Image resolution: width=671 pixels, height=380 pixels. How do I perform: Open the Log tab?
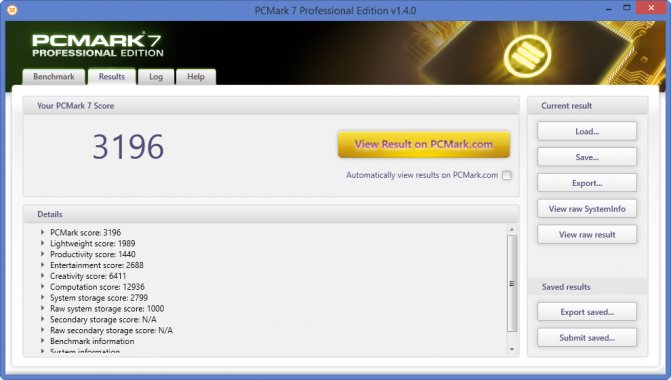coord(156,77)
